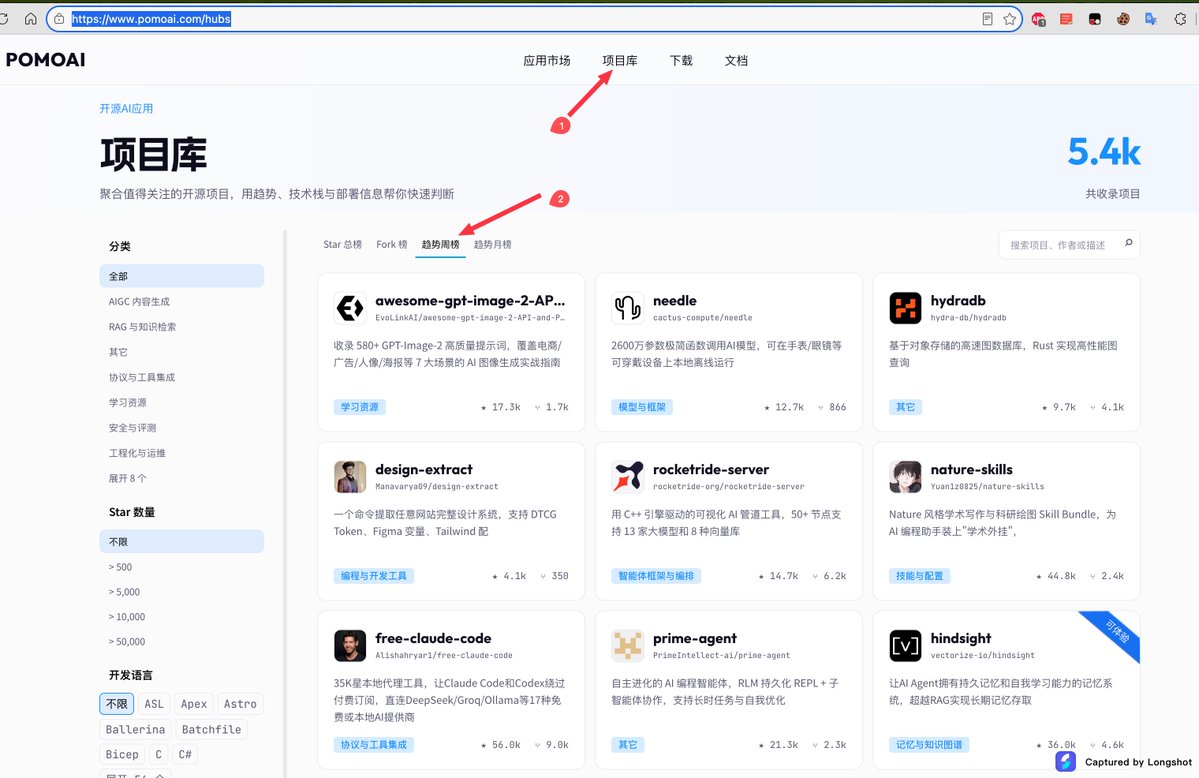Switch to the Fork 榜 tab

pyautogui.click(x=392, y=245)
